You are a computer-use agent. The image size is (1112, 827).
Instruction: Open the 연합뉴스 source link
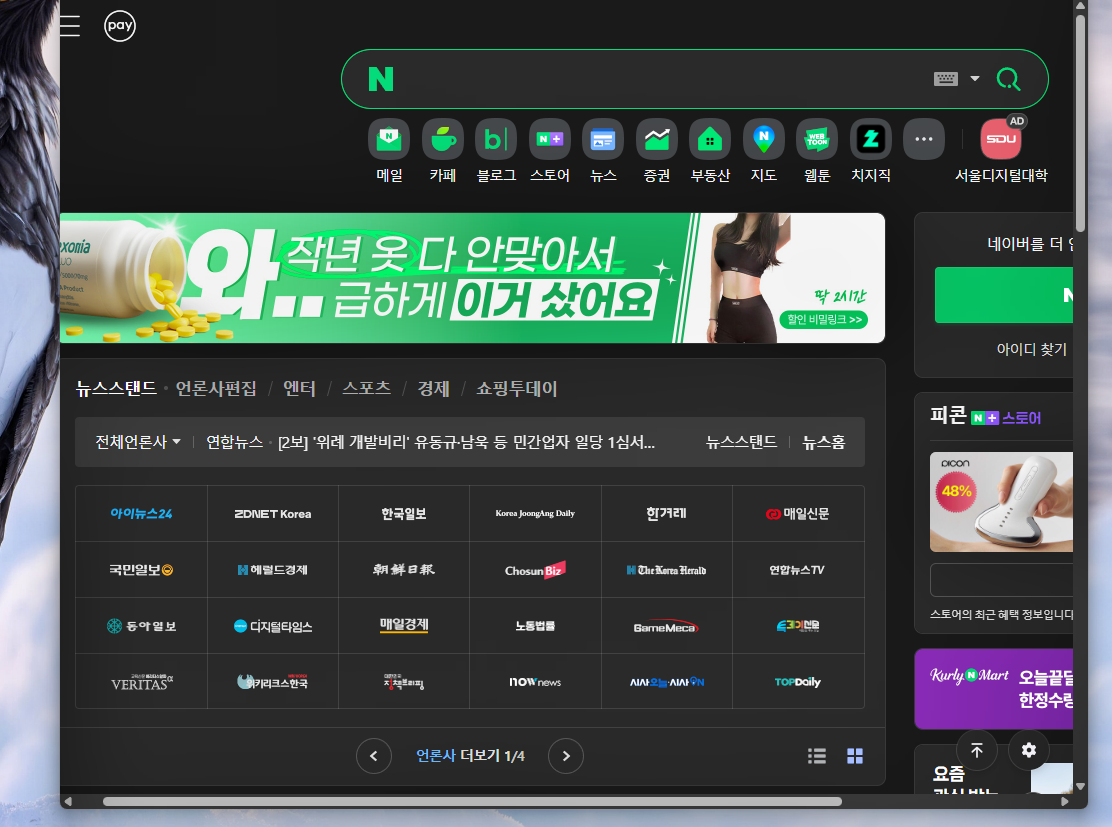(235, 442)
